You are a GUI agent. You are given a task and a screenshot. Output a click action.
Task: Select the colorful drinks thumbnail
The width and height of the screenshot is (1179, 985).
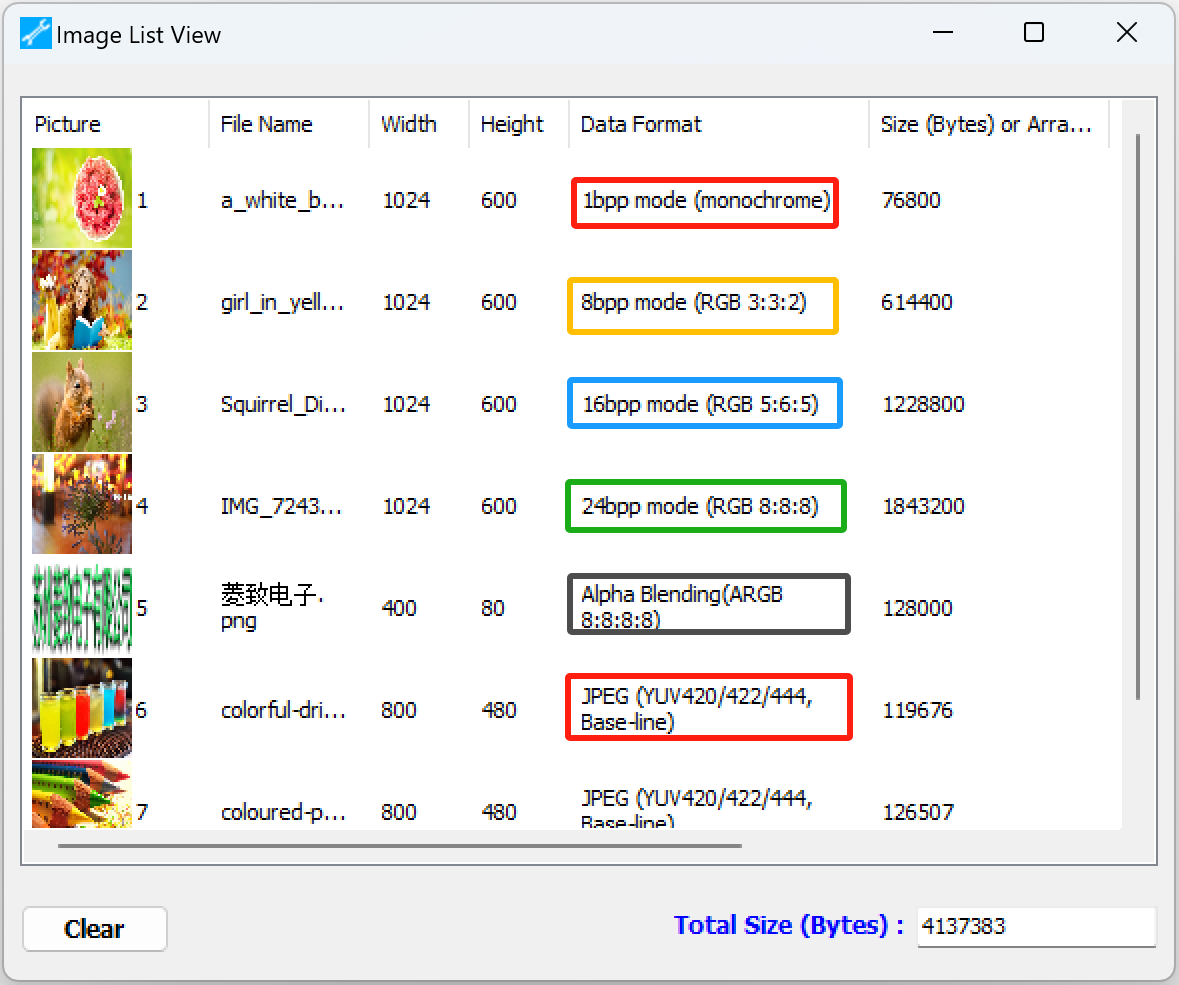(82, 708)
